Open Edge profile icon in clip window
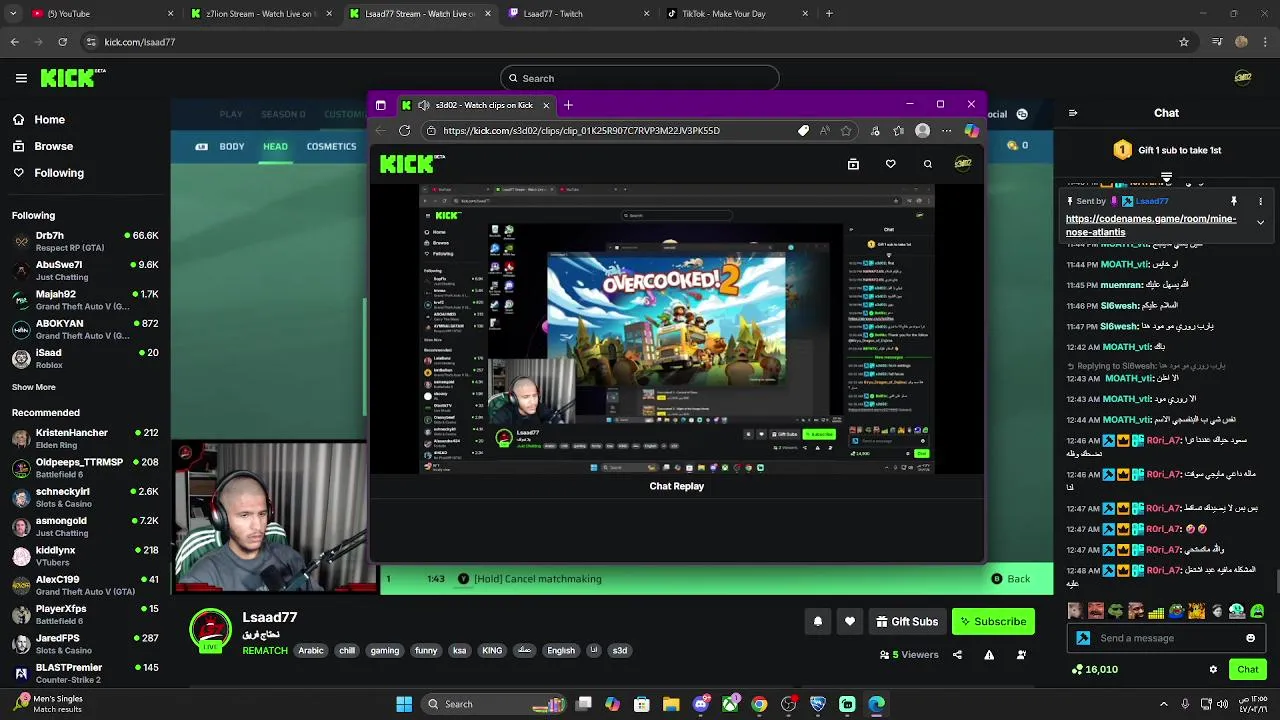The image size is (1280, 720). (922, 130)
